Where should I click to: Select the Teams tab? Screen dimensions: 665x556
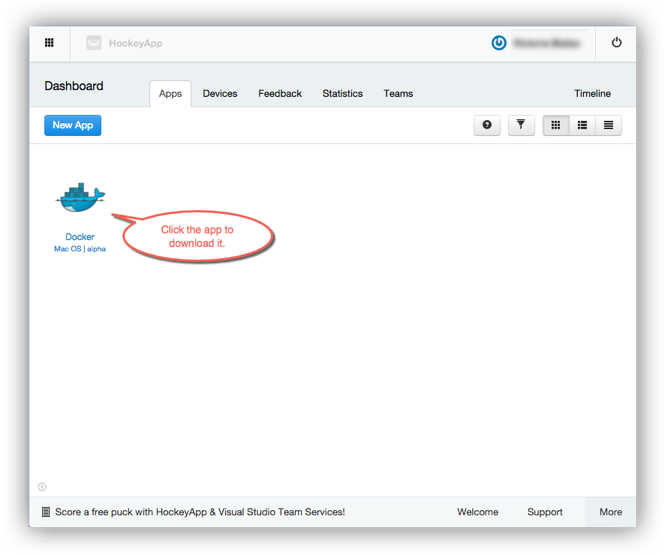point(398,93)
